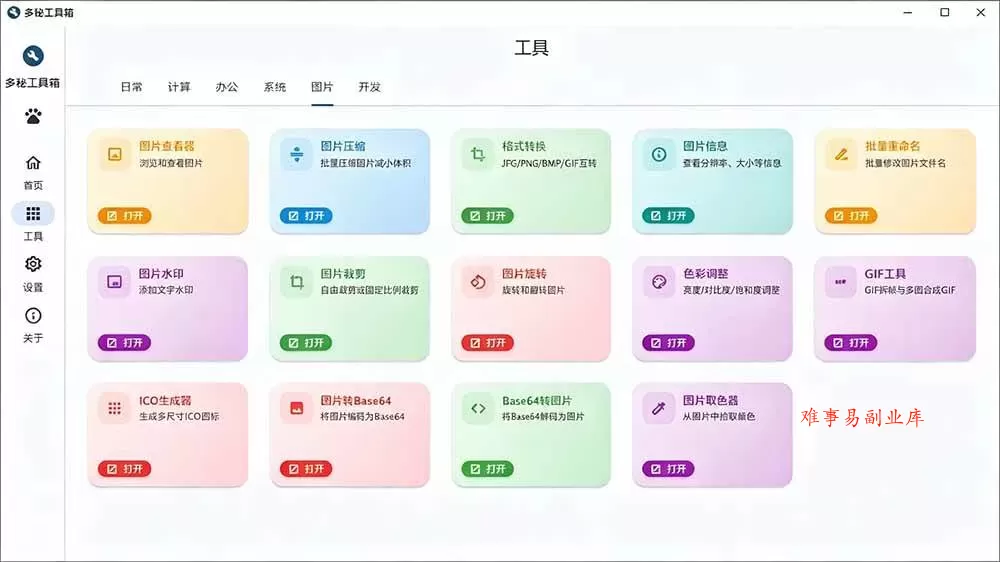Click the 批量修改图片文件名 description
Image resolution: width=1000 pixels, height=562 pixels.
906,163
